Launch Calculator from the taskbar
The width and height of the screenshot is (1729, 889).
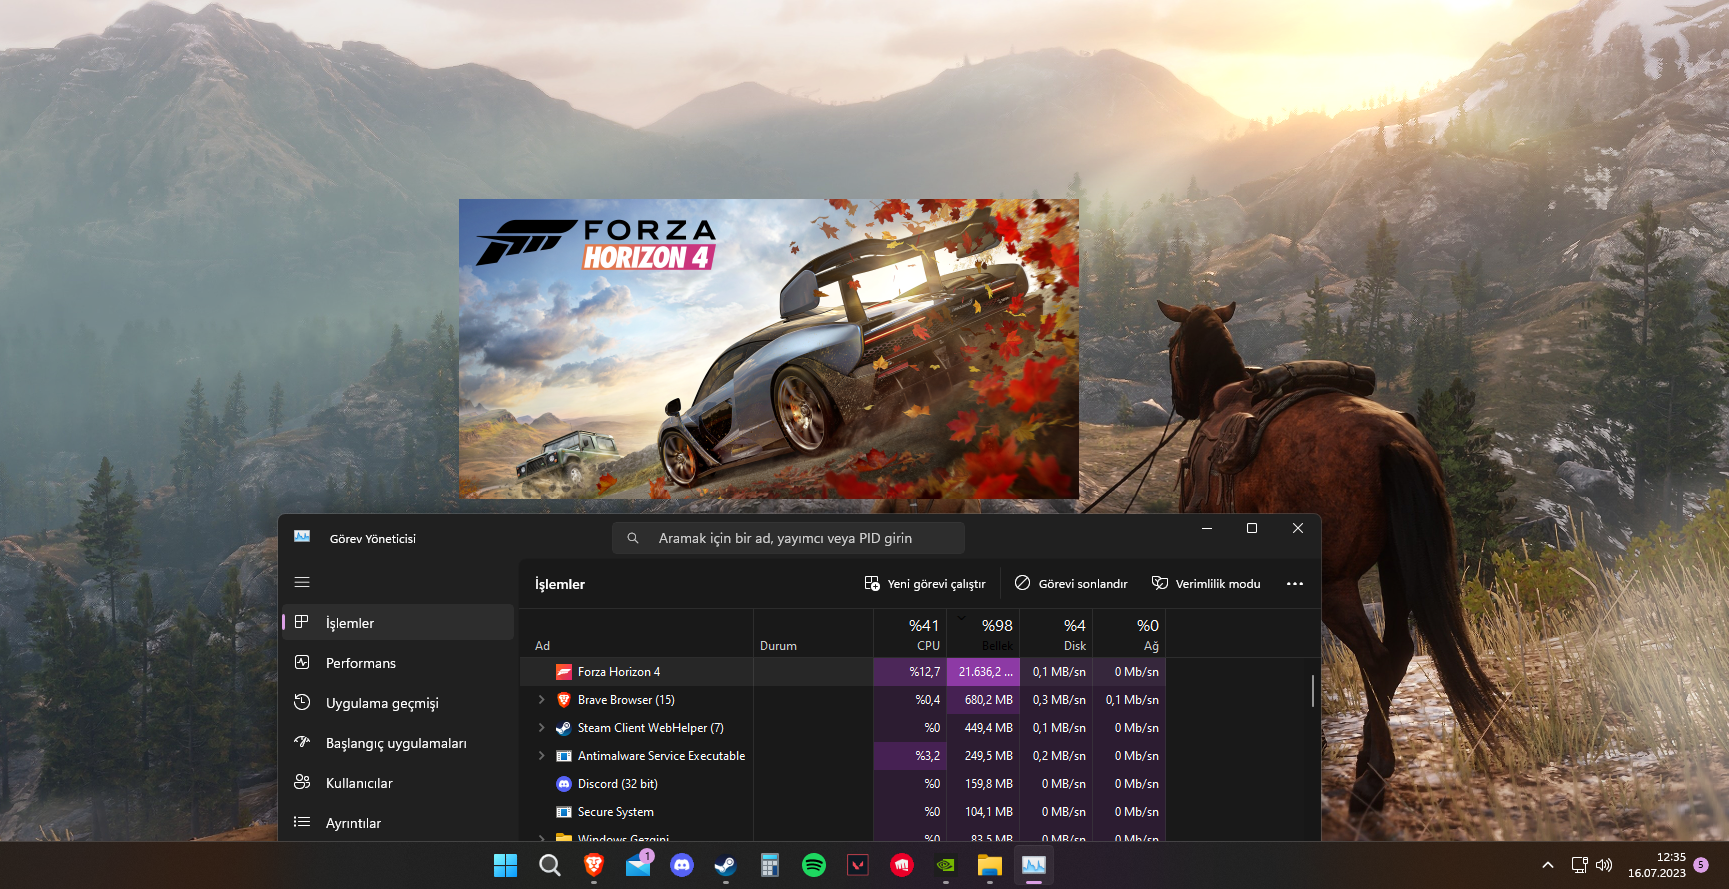pos(770,865)
